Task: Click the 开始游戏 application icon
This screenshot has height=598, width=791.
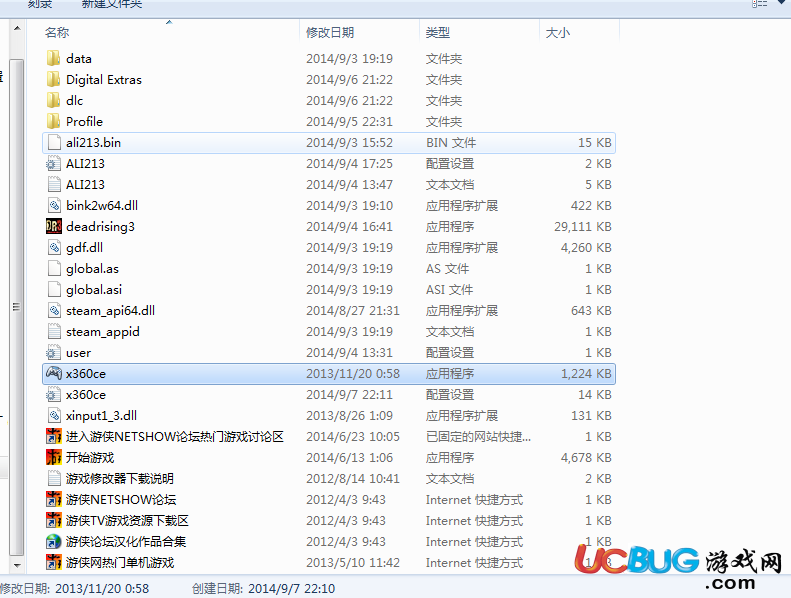Action: [x=53, y=458]
